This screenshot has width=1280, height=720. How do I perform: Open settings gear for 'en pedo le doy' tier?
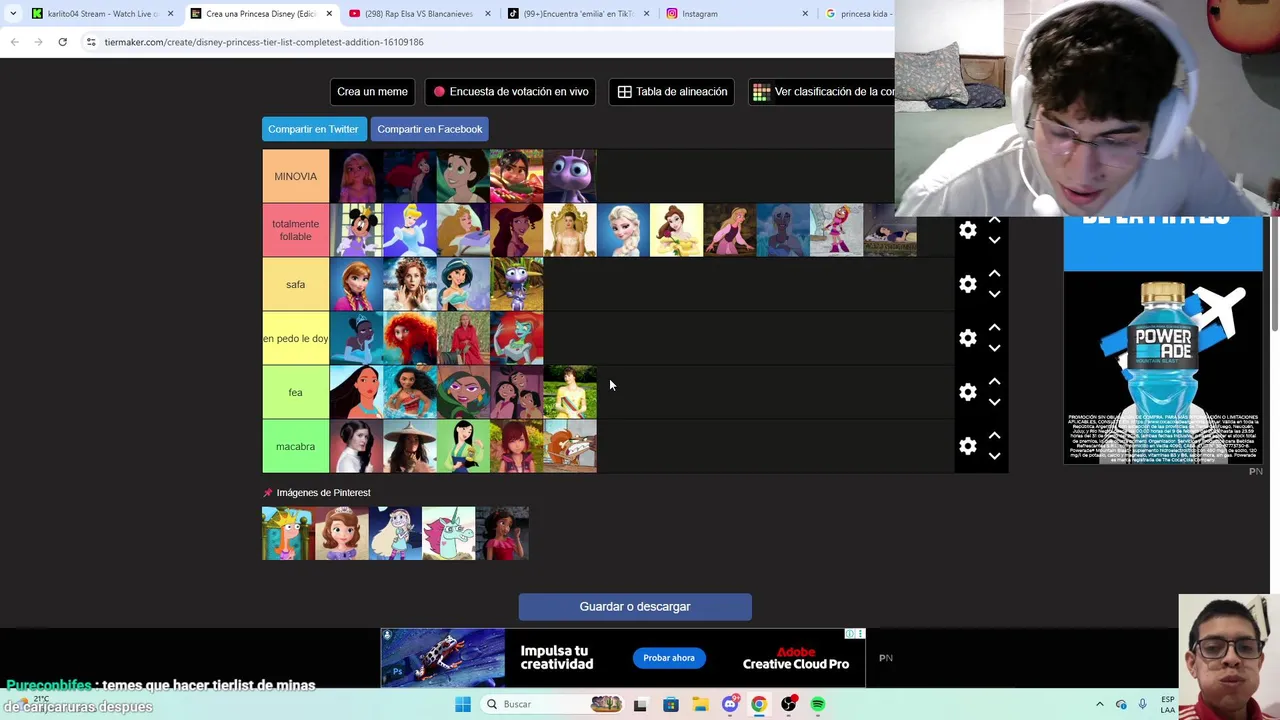tap(967, 338)
